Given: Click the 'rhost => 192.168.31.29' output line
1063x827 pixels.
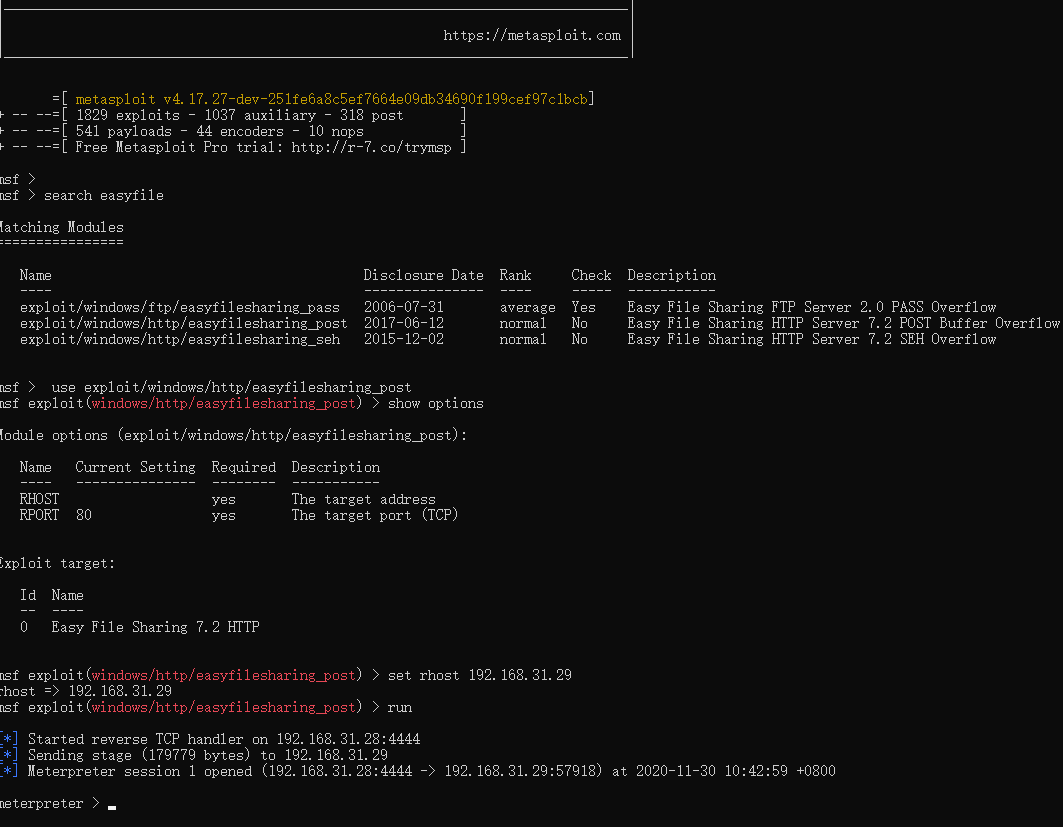Looking at the screenshot, I should pyautogui.click(x=86, y=691).
